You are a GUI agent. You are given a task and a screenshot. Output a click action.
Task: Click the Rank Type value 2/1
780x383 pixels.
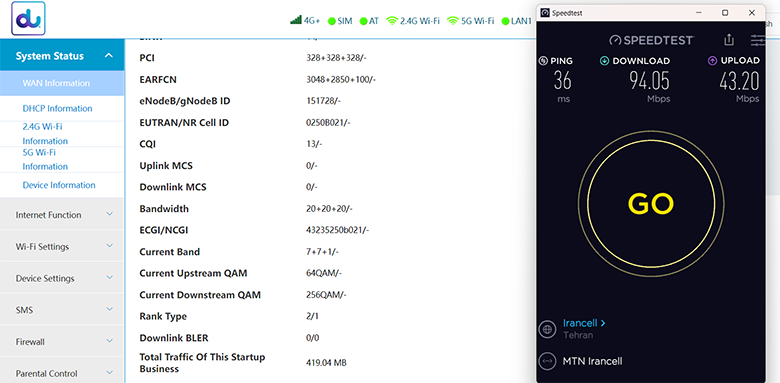click(x=312, y=316)
